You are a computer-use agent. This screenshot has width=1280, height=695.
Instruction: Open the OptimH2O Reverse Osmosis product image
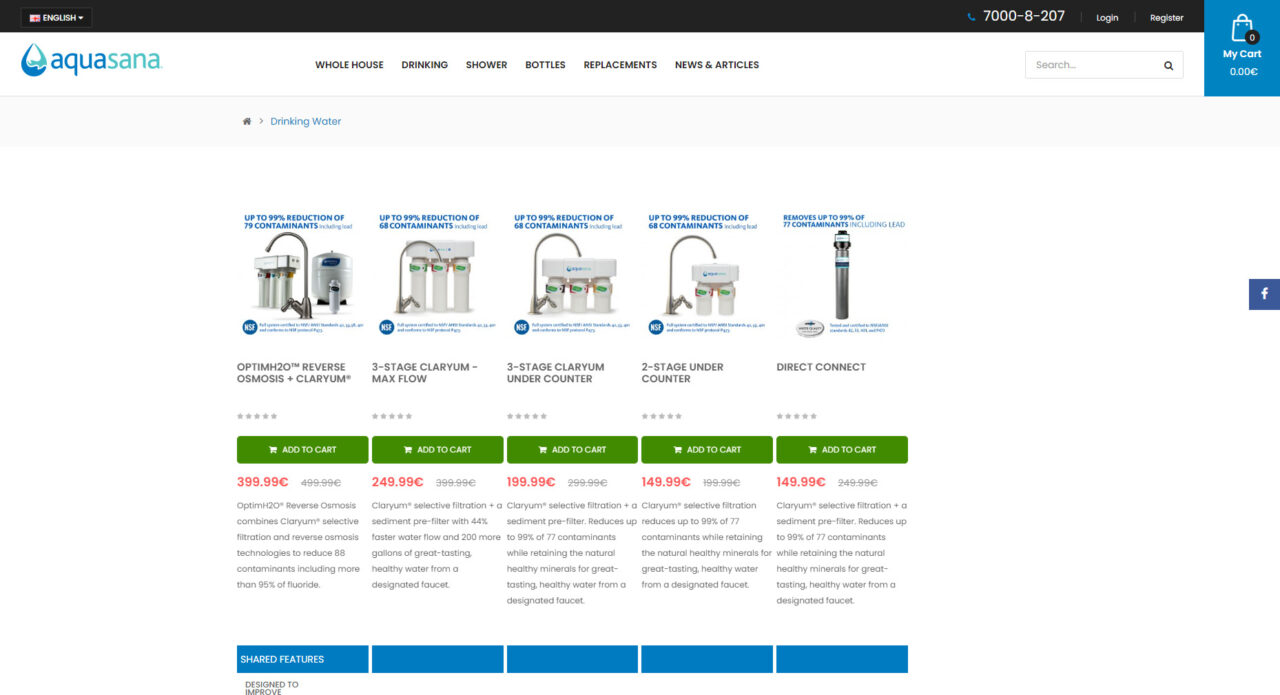(x=302, y=275)
